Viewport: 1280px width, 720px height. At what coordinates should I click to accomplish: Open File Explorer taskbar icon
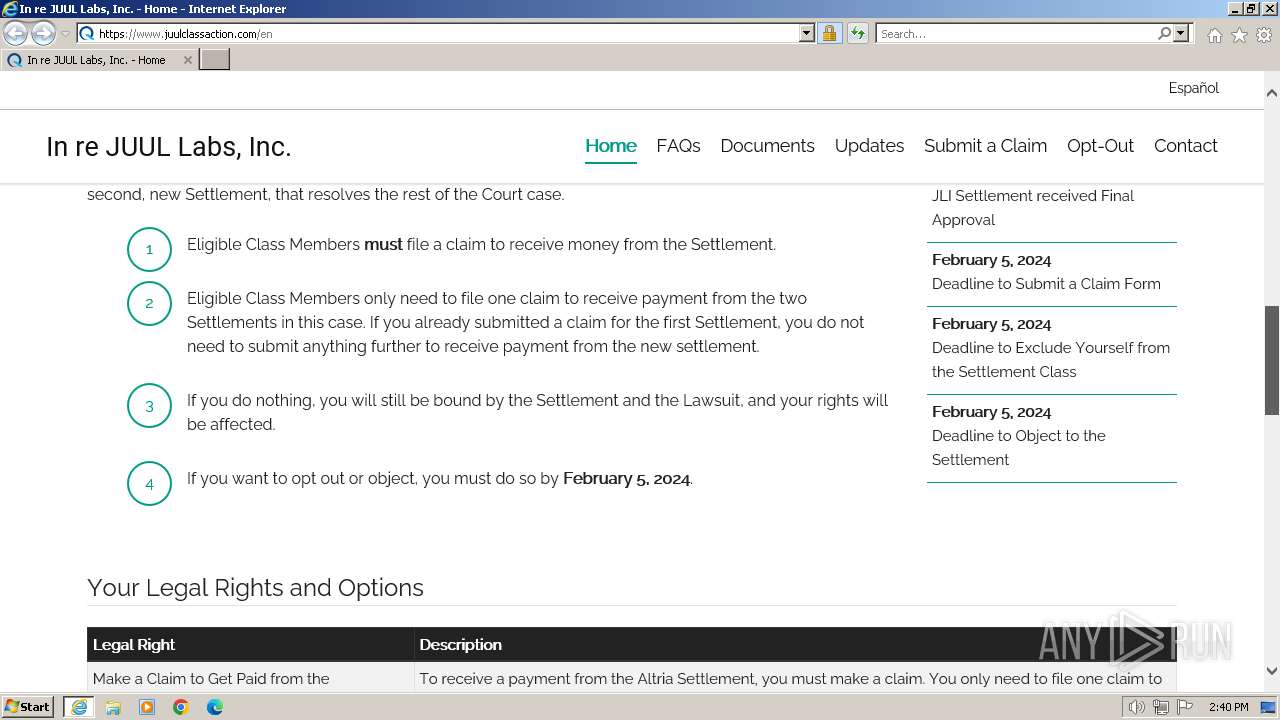coord(113,707)
